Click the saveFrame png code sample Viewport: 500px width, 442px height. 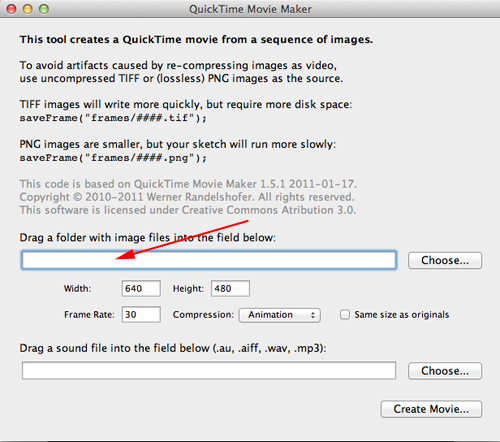click(113, 158)
